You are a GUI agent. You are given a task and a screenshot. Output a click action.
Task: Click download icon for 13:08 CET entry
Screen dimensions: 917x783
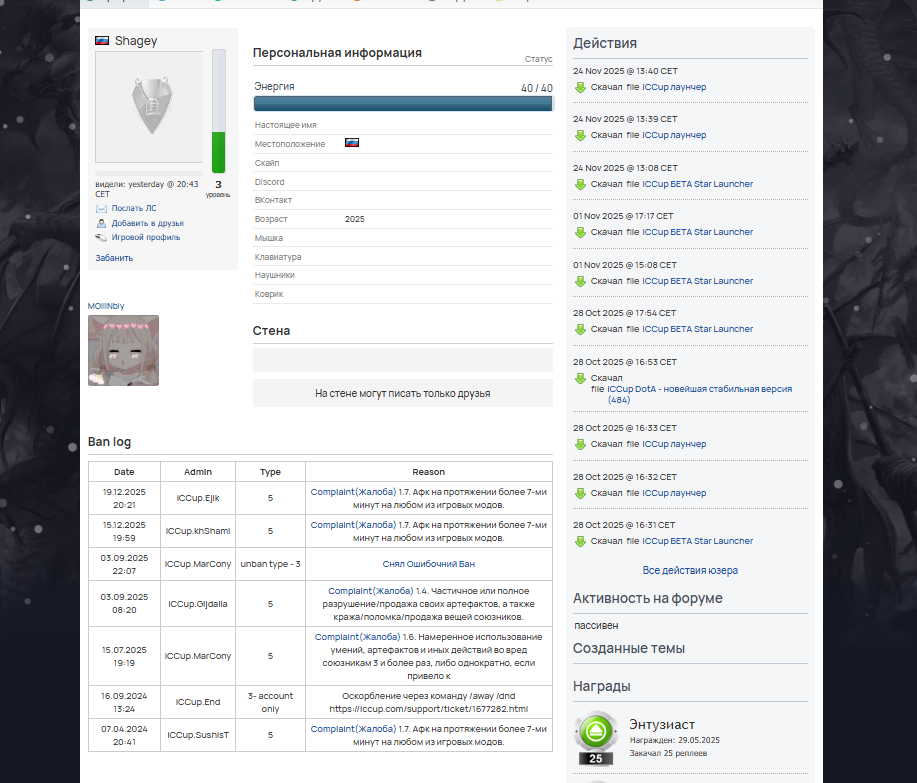(x=580, y=185)
